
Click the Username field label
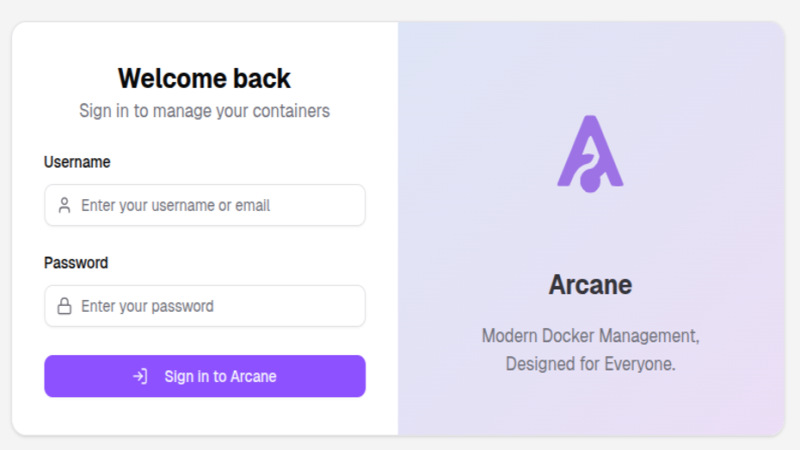(x=77, y=162)
